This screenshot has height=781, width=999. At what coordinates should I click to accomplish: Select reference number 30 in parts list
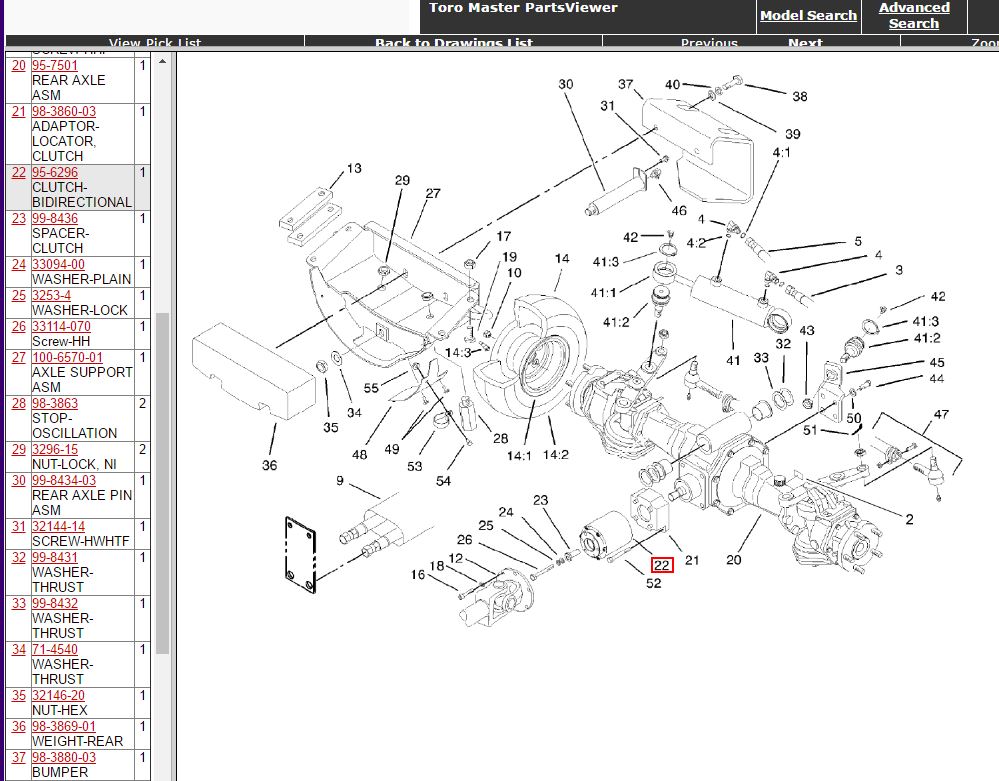point(18,480)
